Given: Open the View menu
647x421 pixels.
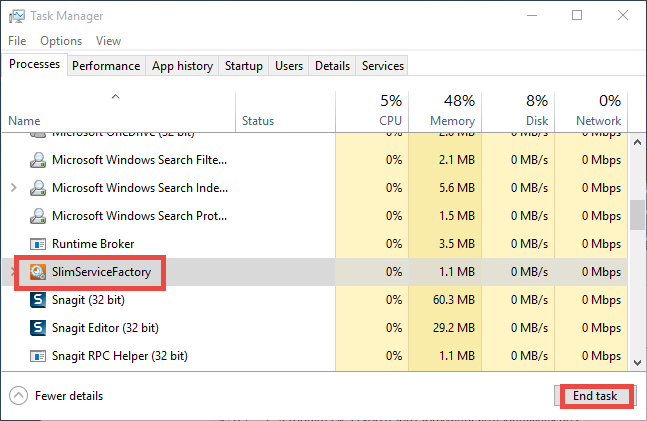Looking at the screenshot, I should (x=109, y=41).
